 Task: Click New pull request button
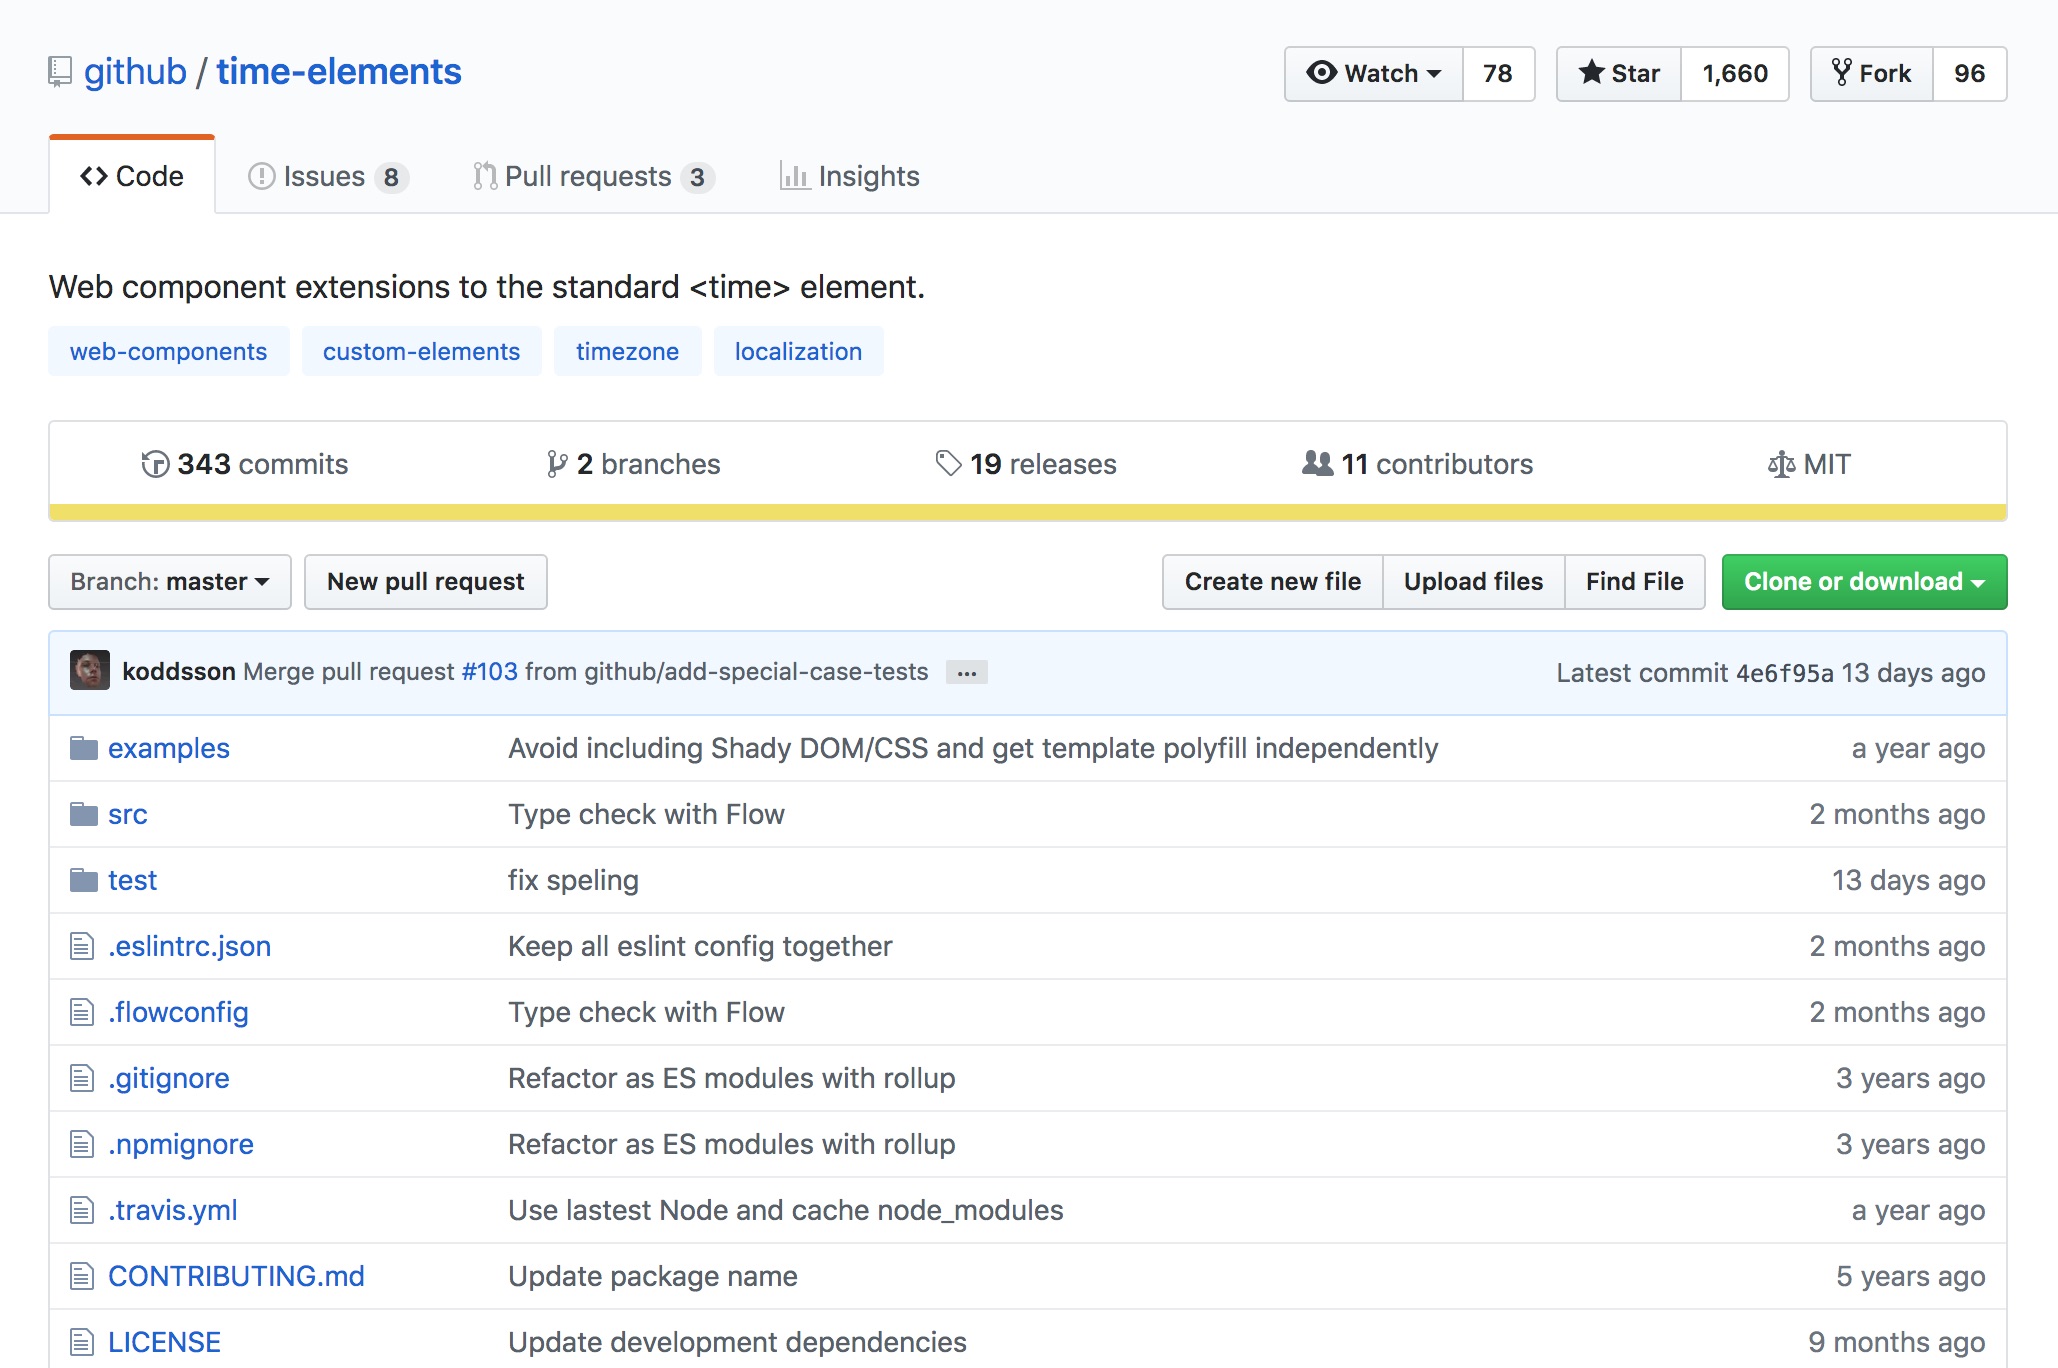point(426,582)
